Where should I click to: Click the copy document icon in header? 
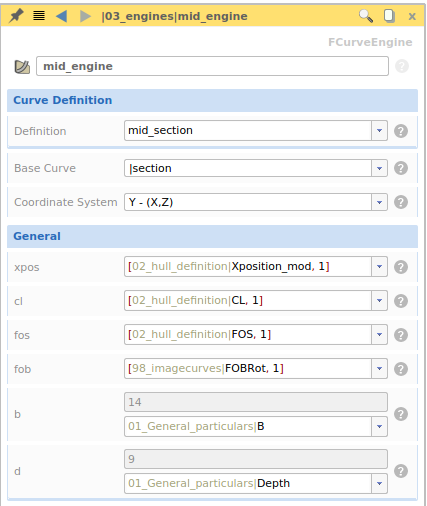click(x=389, y=16)
